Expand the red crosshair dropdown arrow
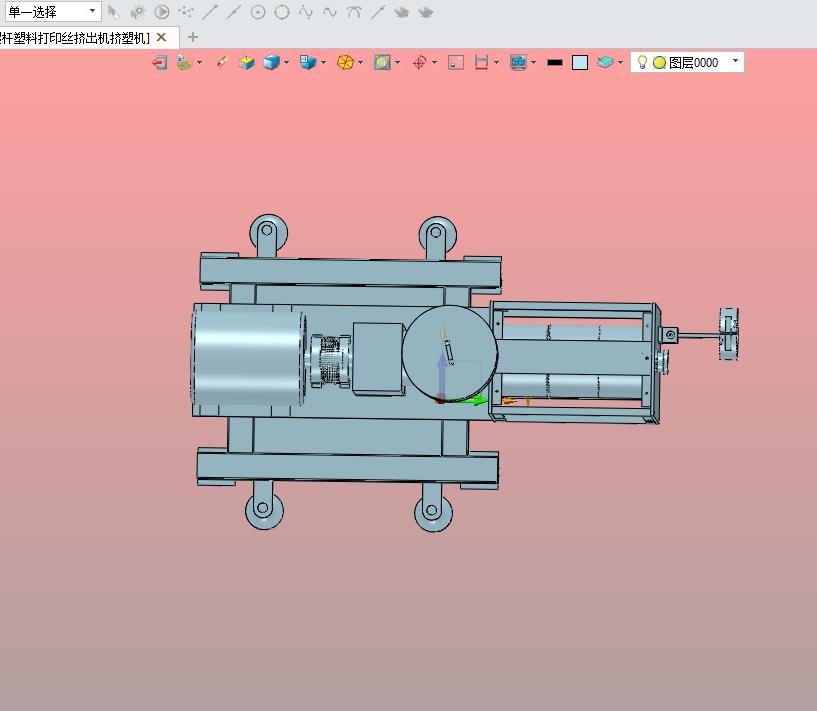 pos(434,63)
